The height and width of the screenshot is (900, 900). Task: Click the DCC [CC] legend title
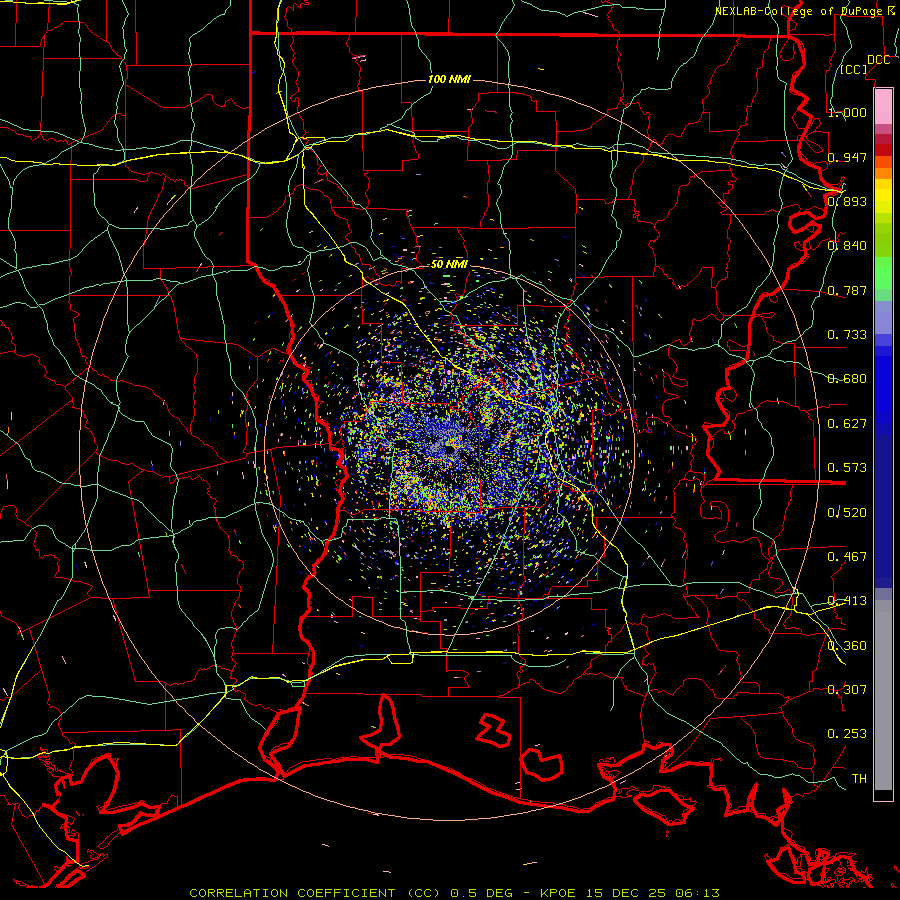click(x=864, y=64)
